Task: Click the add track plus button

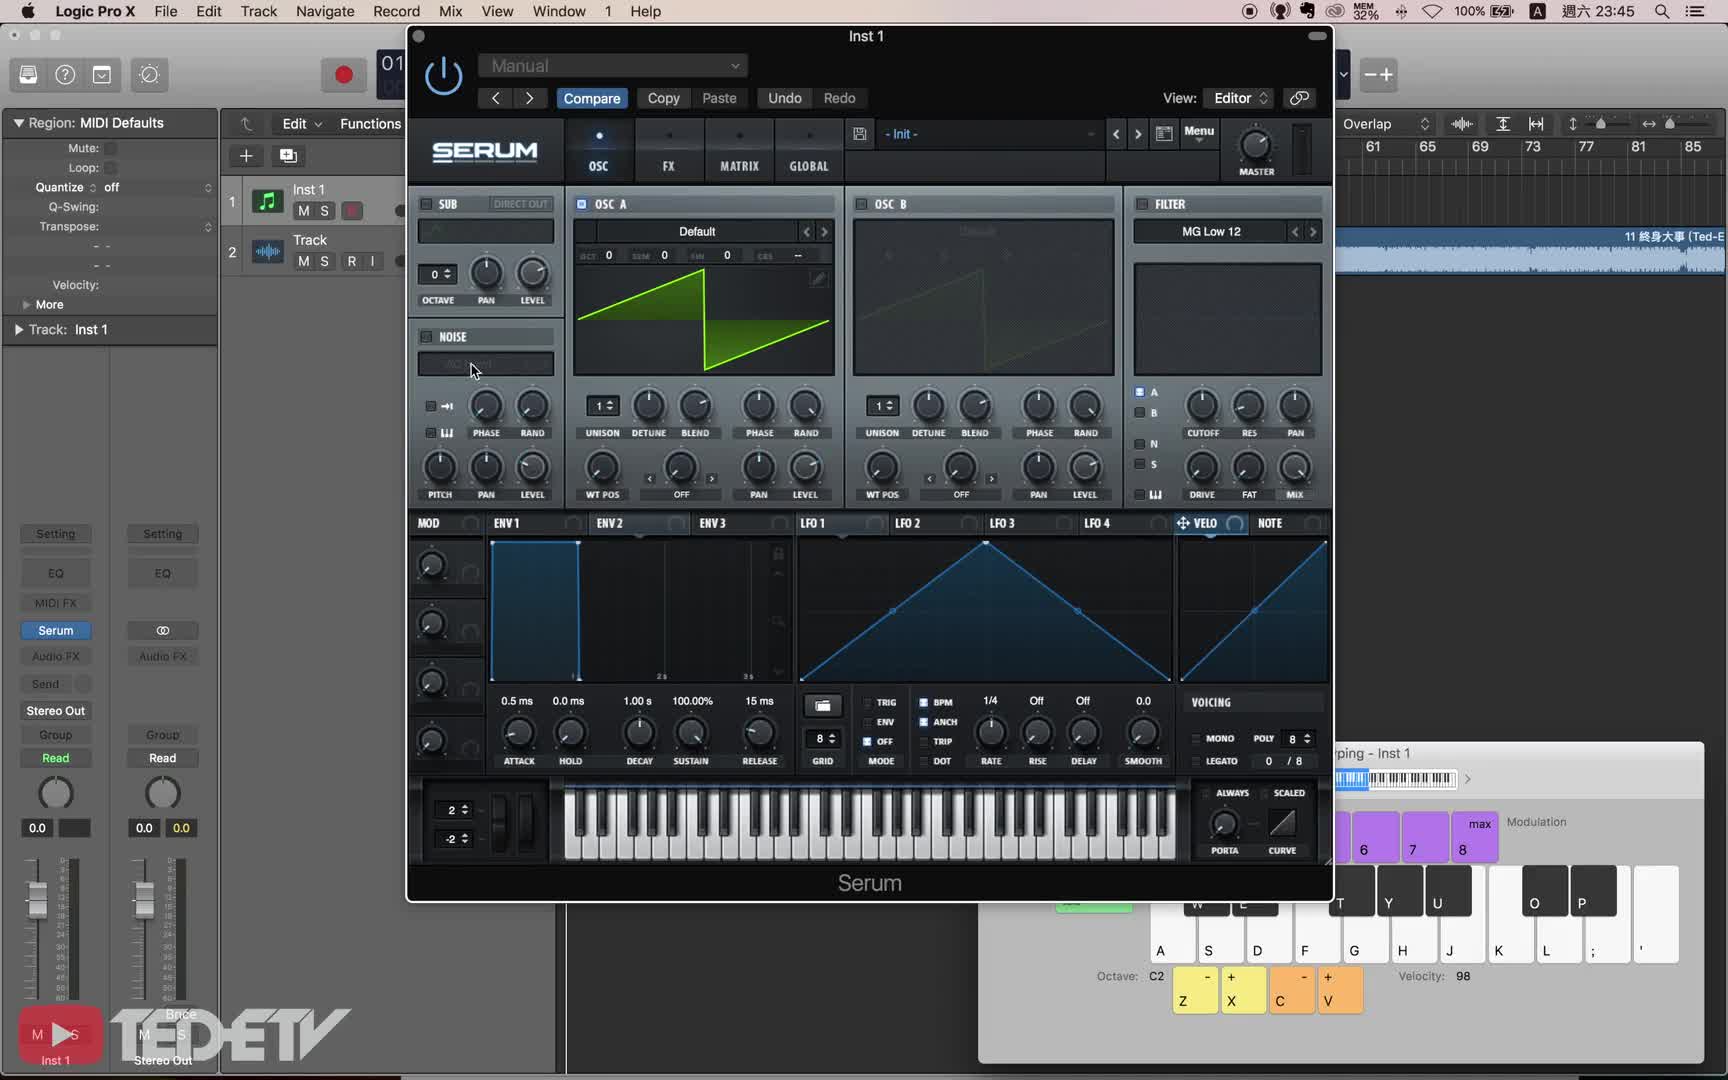Action: 246,156
